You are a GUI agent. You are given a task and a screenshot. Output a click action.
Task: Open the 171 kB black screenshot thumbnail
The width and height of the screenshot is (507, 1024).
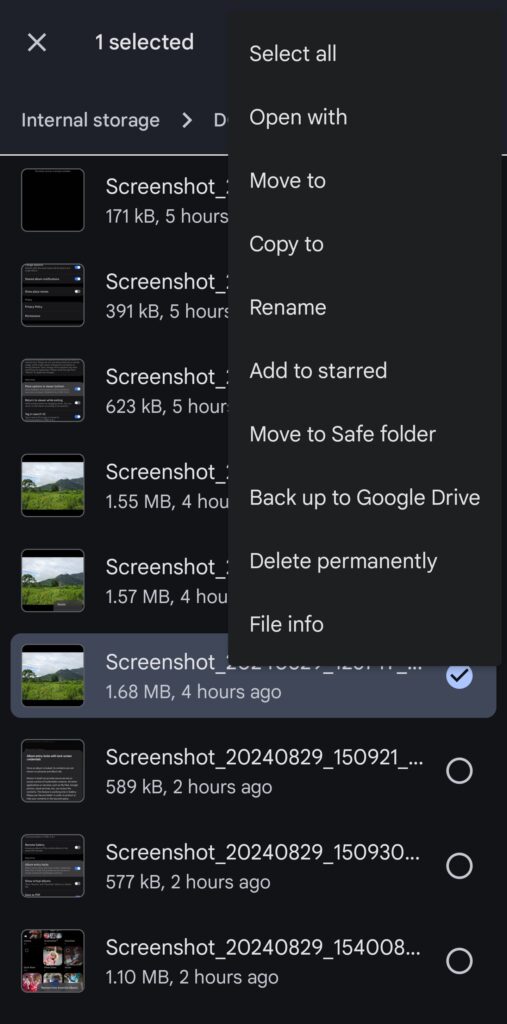click(53, 200)
